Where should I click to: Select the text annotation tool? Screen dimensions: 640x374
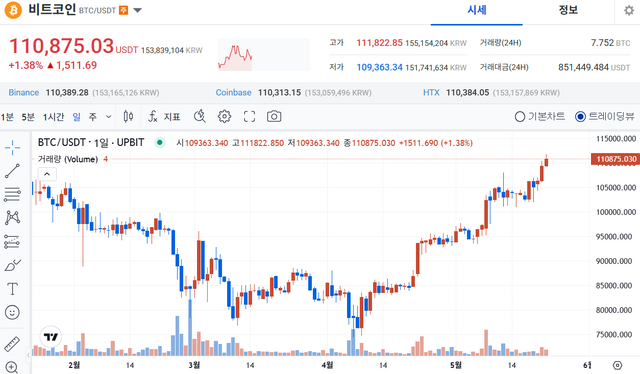click(12, 289)
